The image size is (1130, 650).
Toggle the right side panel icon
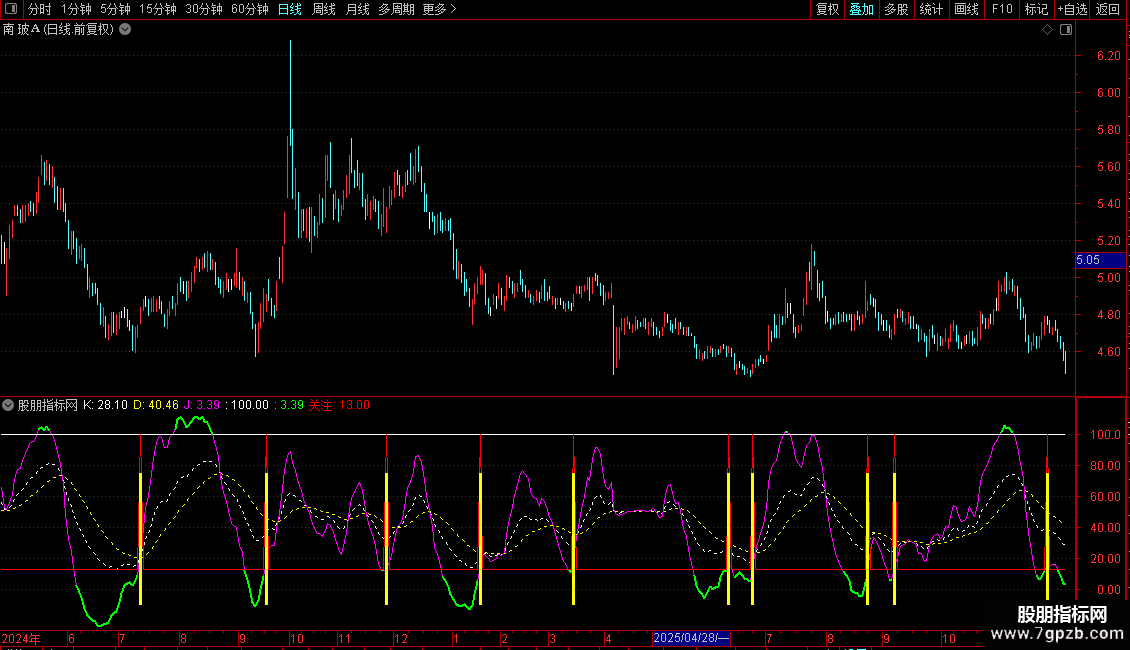click(1066, 30)
